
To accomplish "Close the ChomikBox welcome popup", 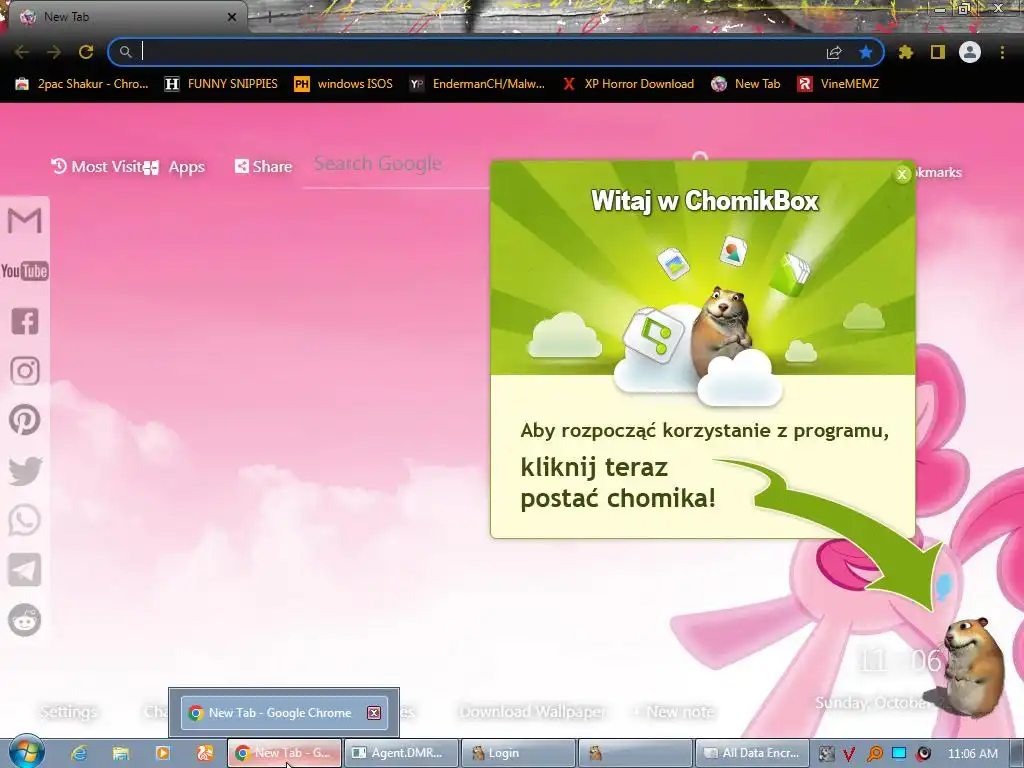I will click(902, 174).
